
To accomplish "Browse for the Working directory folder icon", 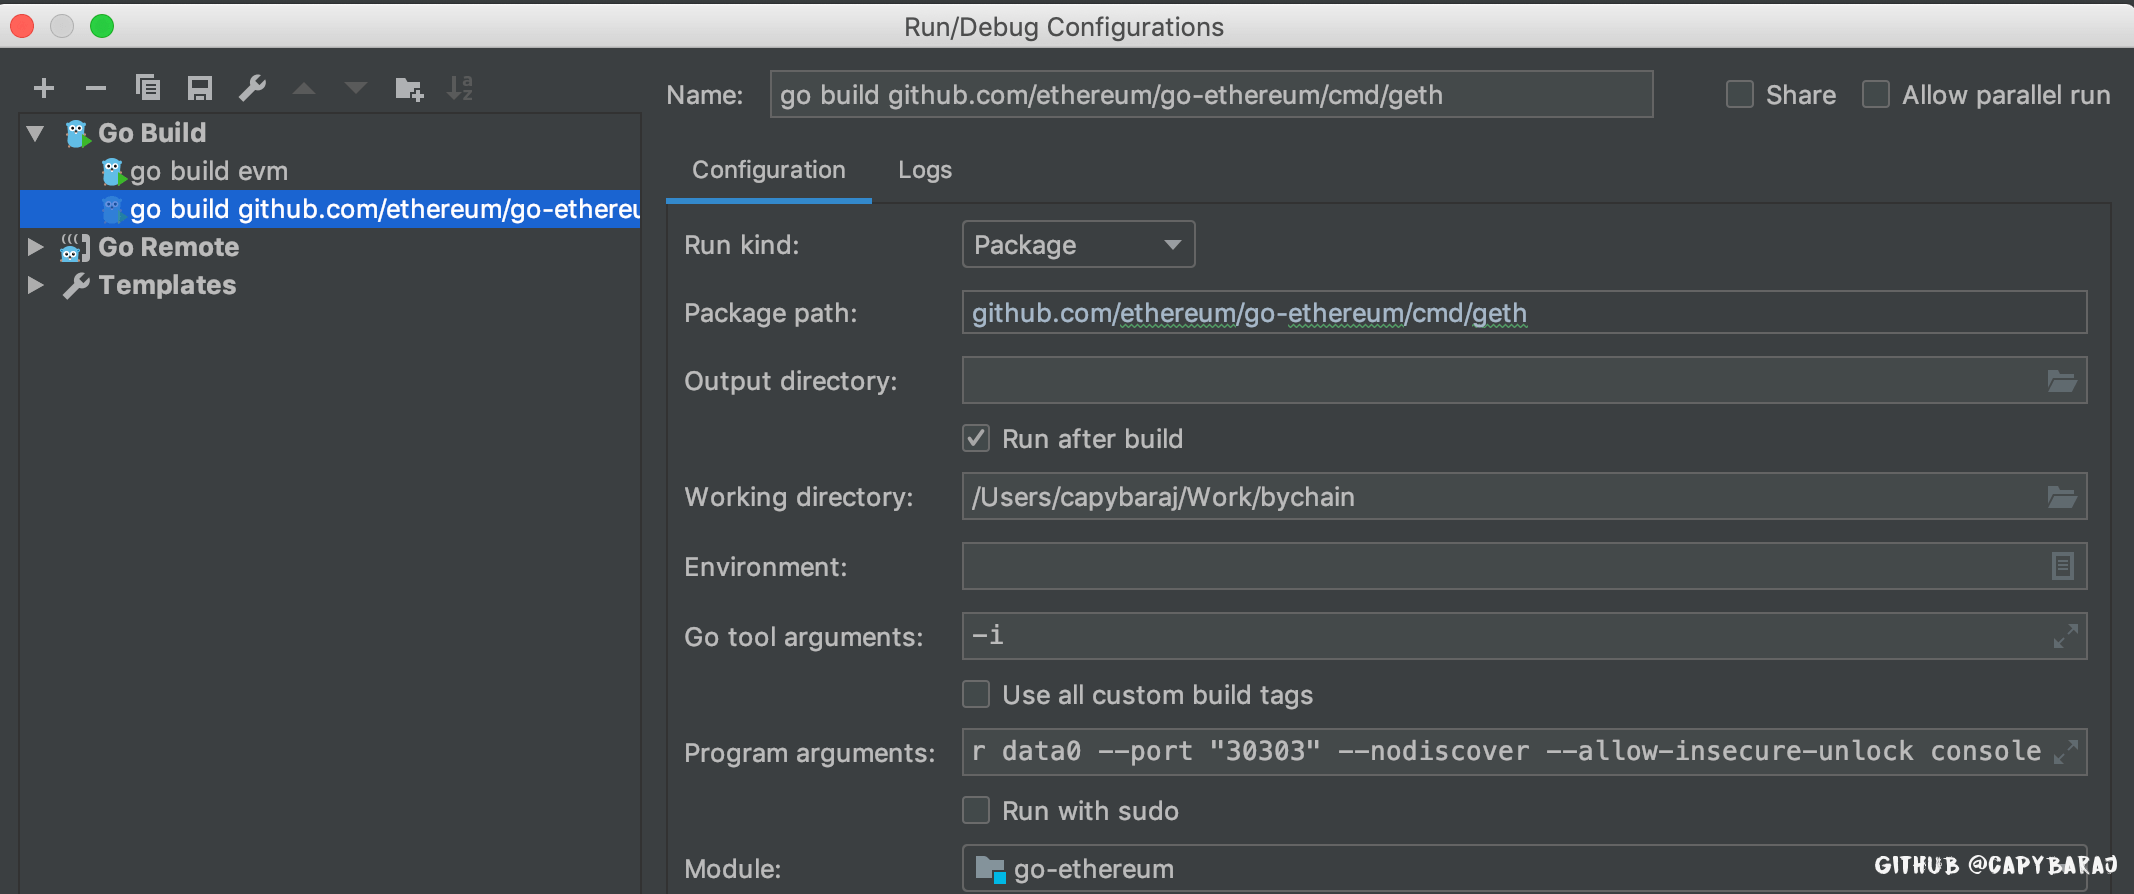I will [x=2062, y=497].
